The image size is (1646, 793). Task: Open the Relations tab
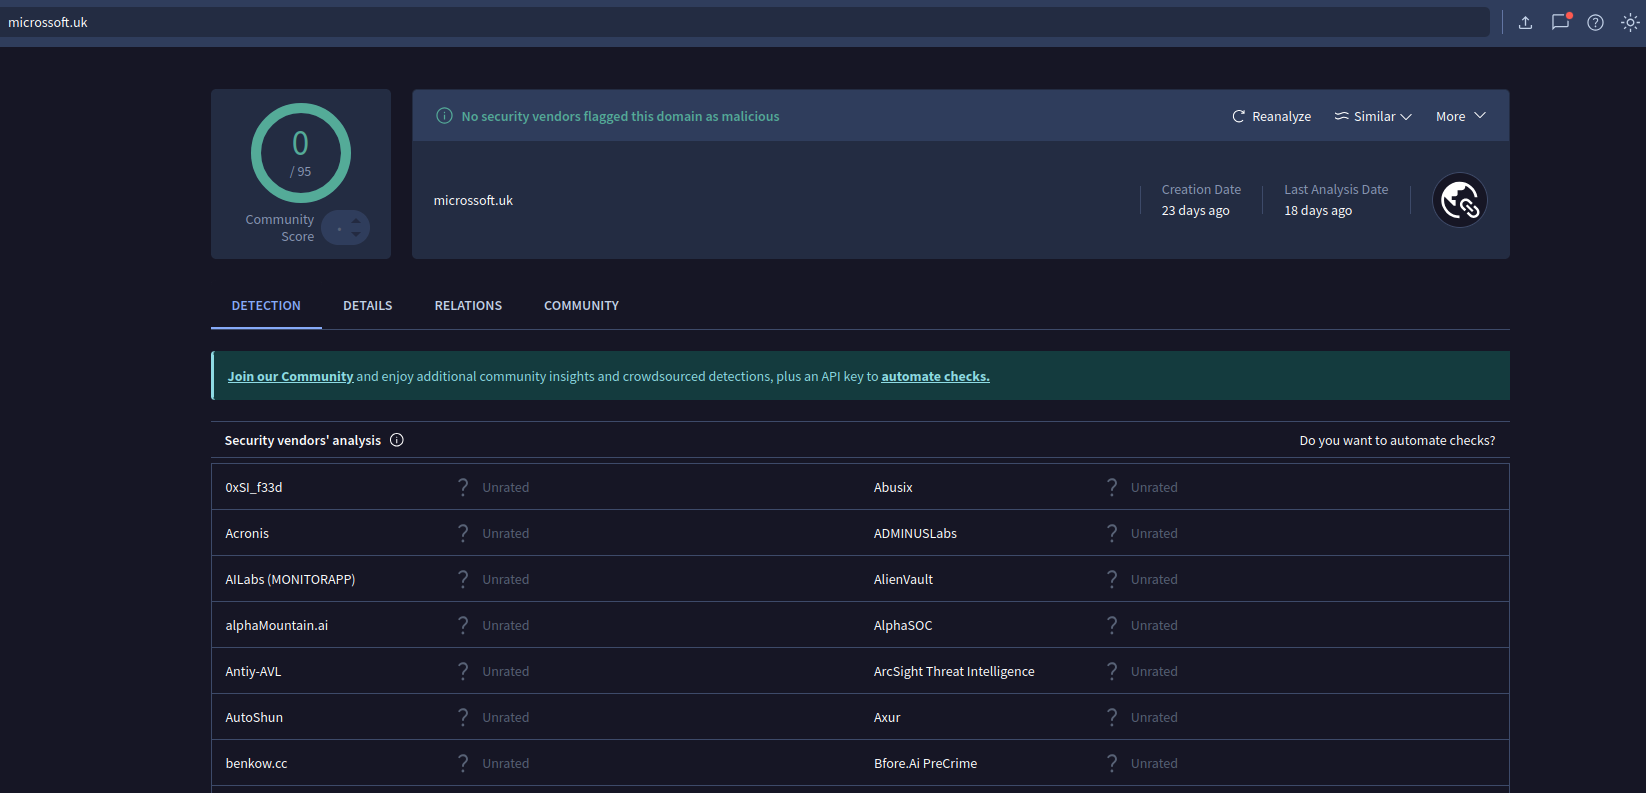pos(468,306)
